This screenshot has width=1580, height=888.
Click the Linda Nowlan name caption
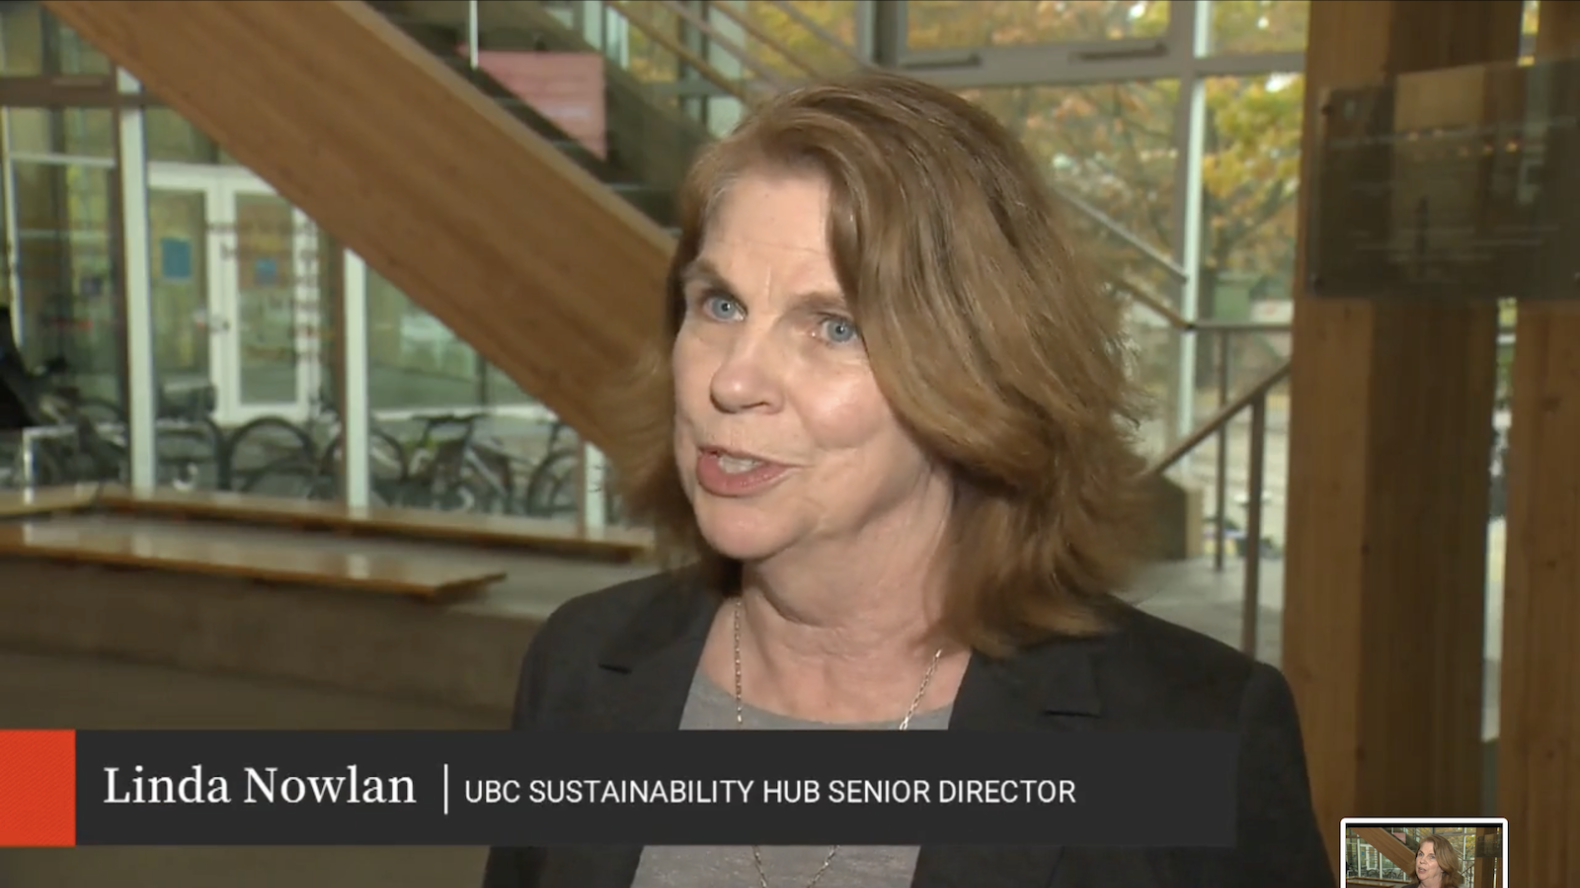[259, 787]
